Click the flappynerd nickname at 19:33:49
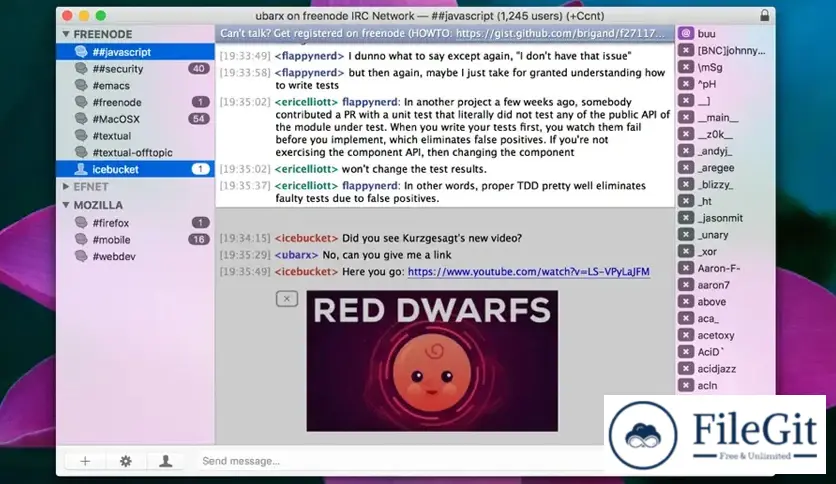This screenshot has width=836, height=484. click(309, 56)
